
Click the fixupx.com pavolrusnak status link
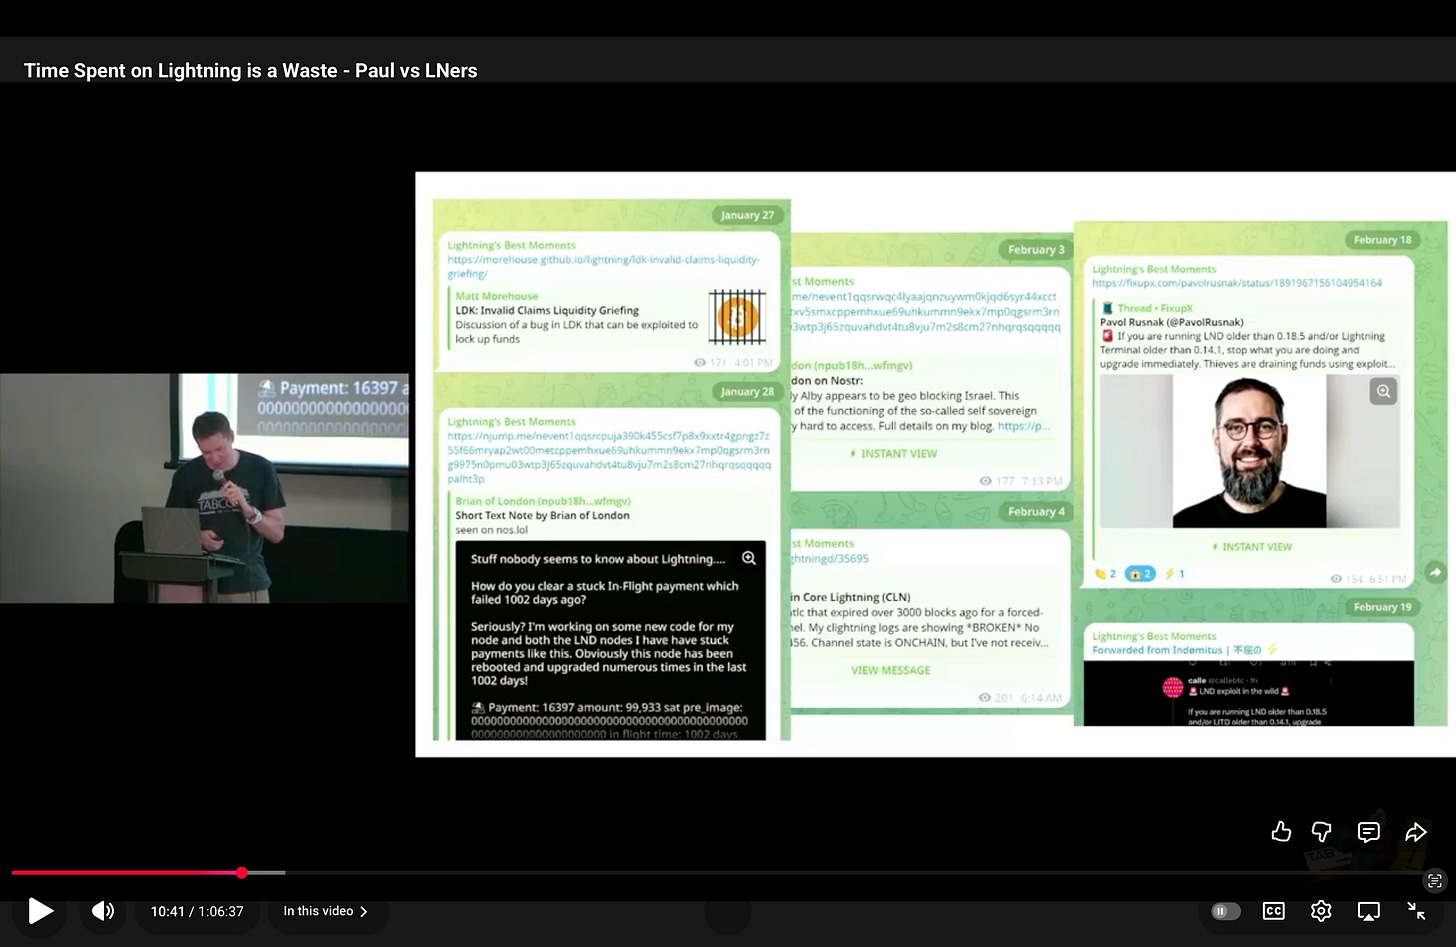pyautogui.click(x=1237, y=283)
